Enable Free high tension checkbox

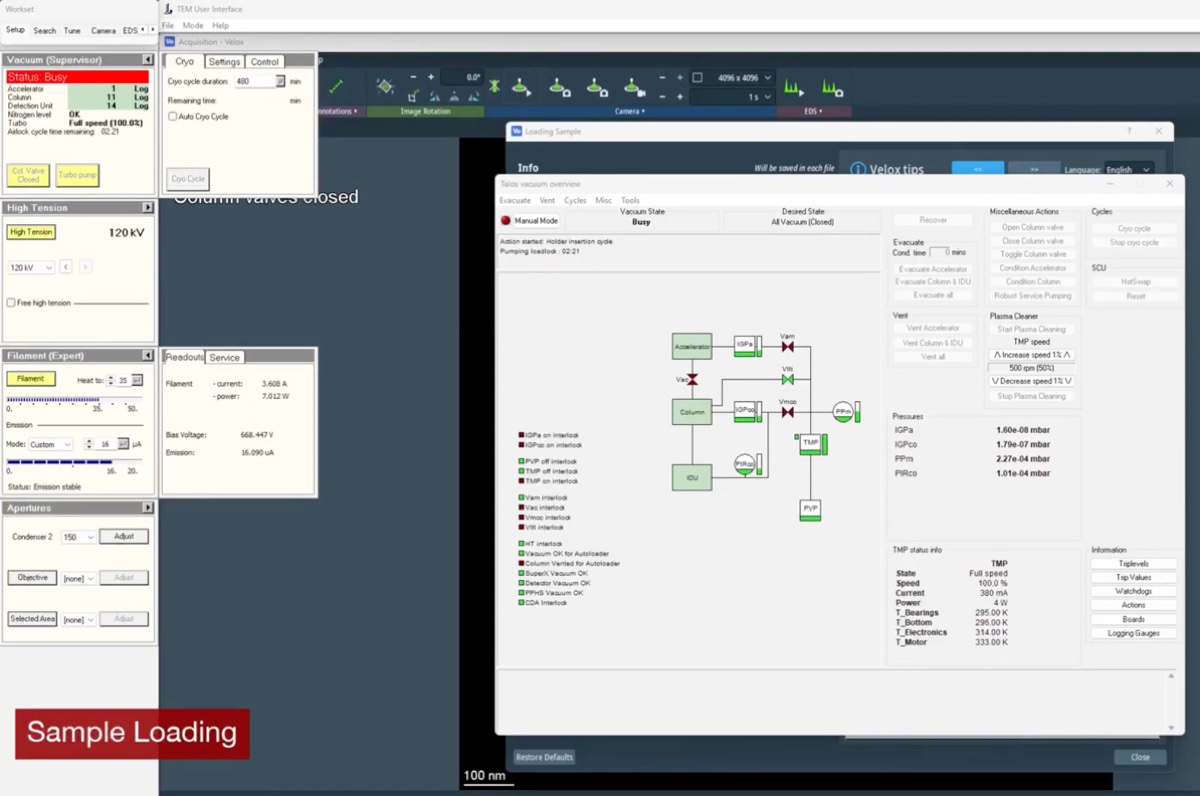[x=11, y=303]
